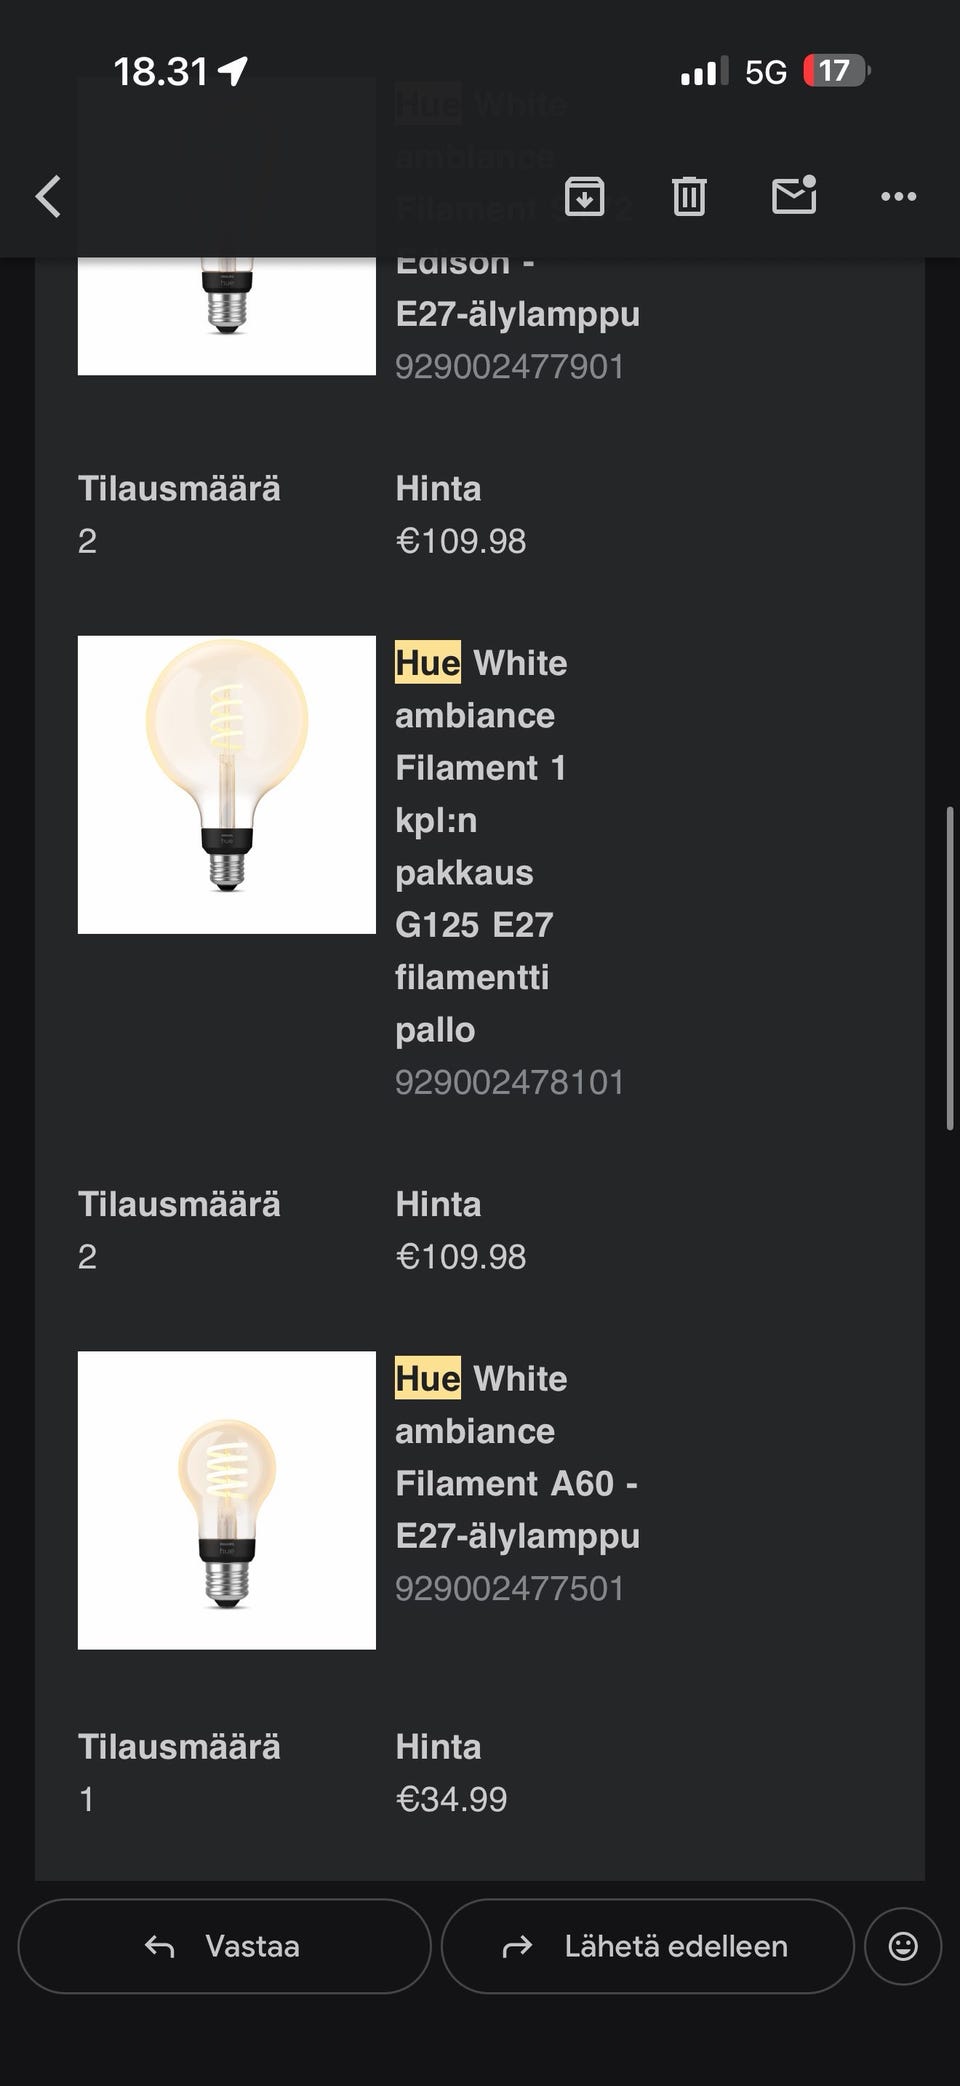Open the A60 bulb product image

point(227,1500)
